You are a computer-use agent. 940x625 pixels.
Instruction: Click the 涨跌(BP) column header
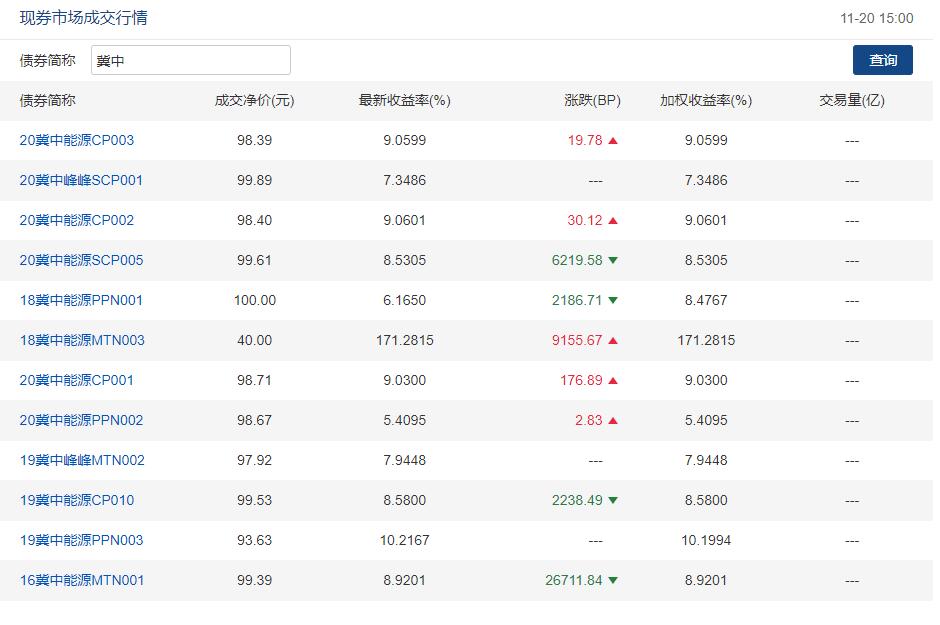click(x=592, y=100)
